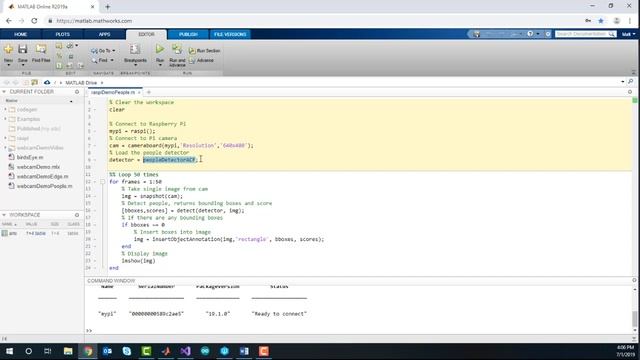Click the MATLAB Drive cloud icon

pyautogui.click(x=47, y=82)
